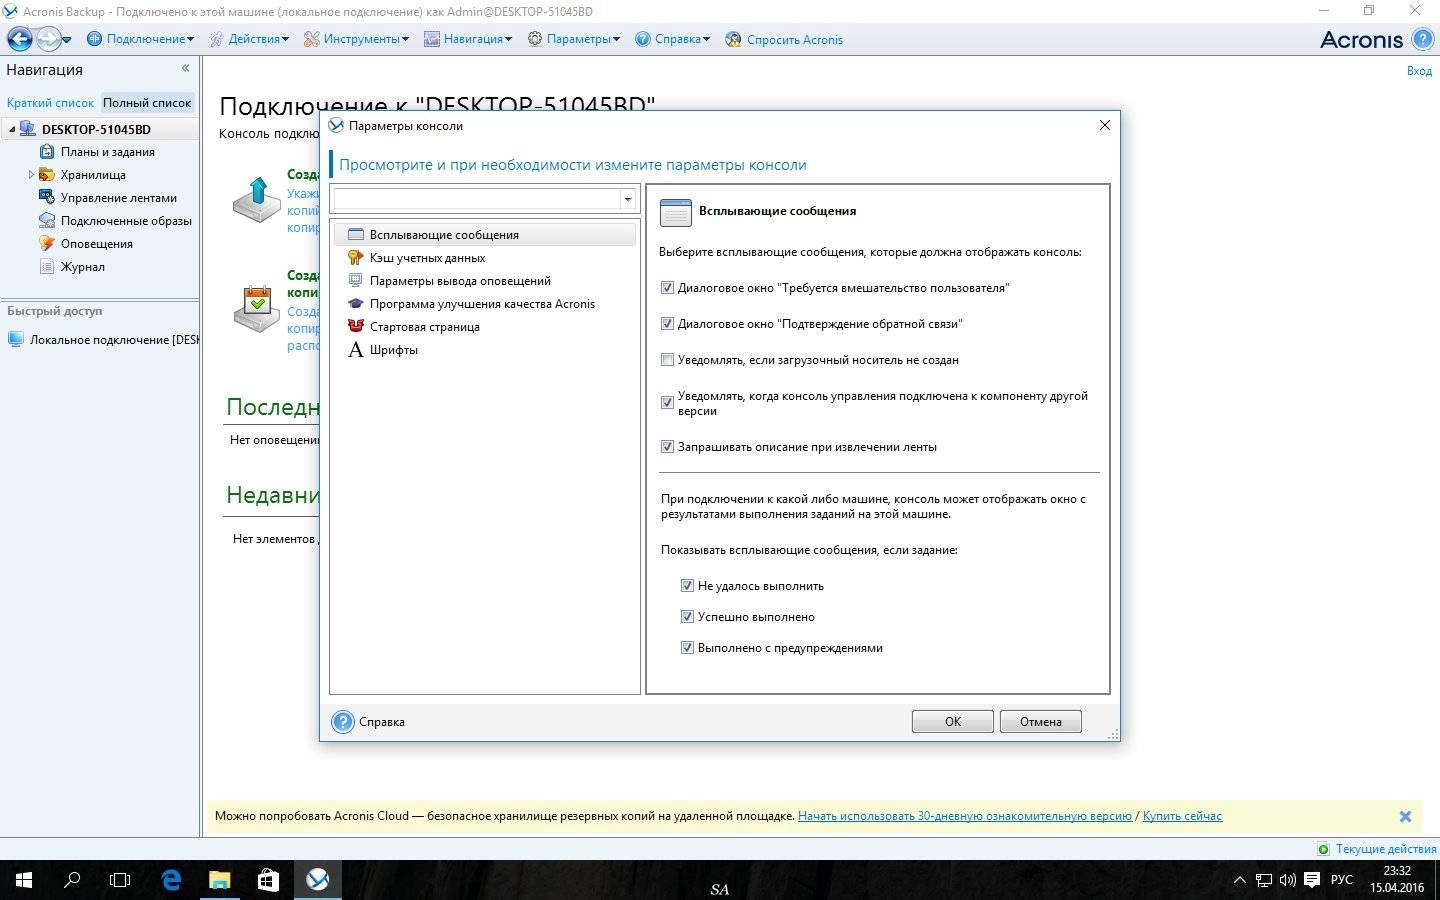Uncheck "Не удалось выполнить" checkbox
Viewport: 1440px width, 900px height.
[x=687, y=586]
